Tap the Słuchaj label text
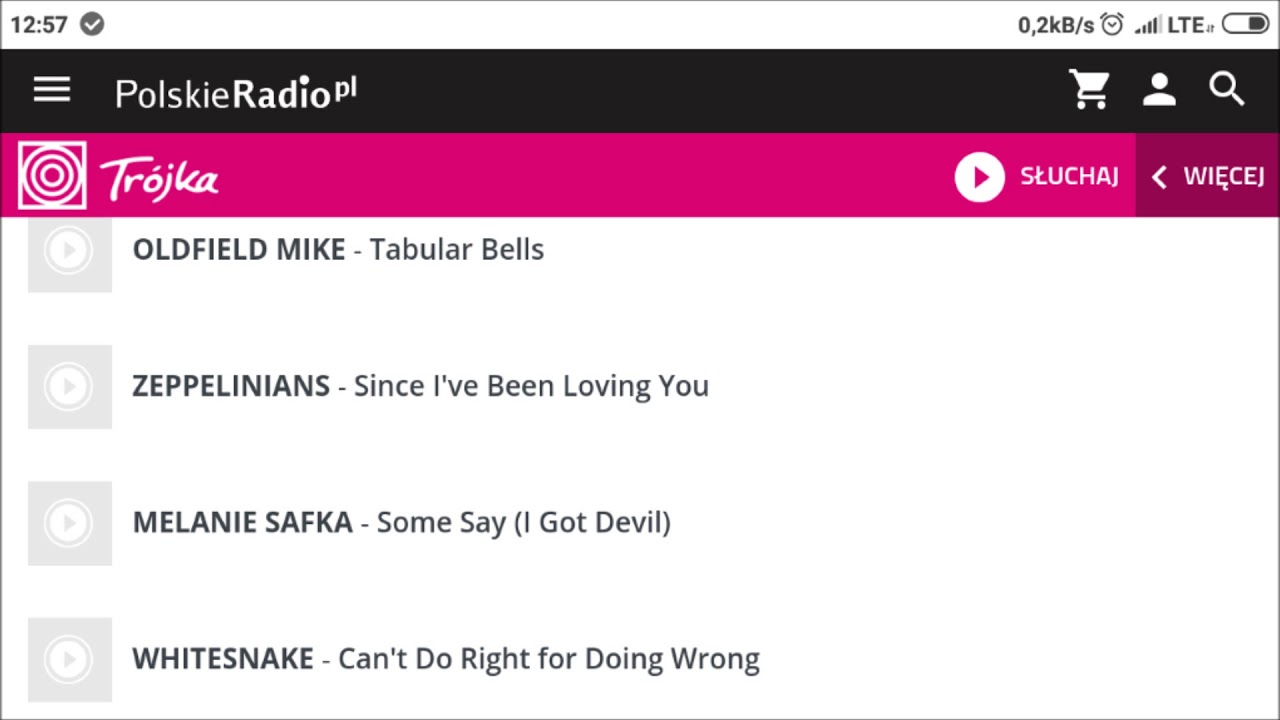Screen dimensions: 1280x720 1069,176
